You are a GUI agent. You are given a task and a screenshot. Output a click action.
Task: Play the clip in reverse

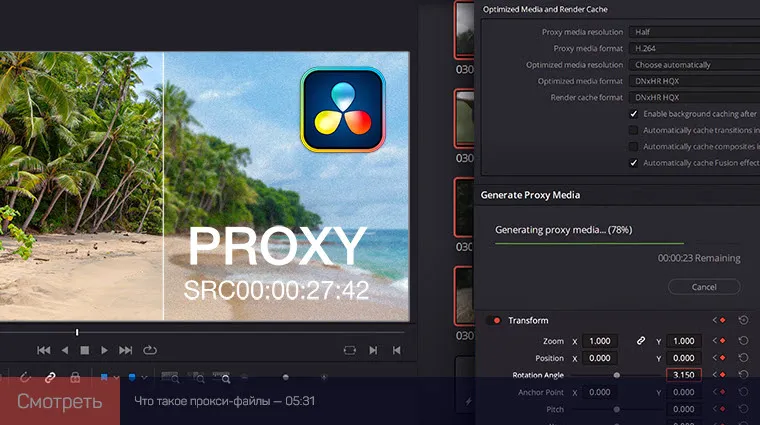click(65, 350)
